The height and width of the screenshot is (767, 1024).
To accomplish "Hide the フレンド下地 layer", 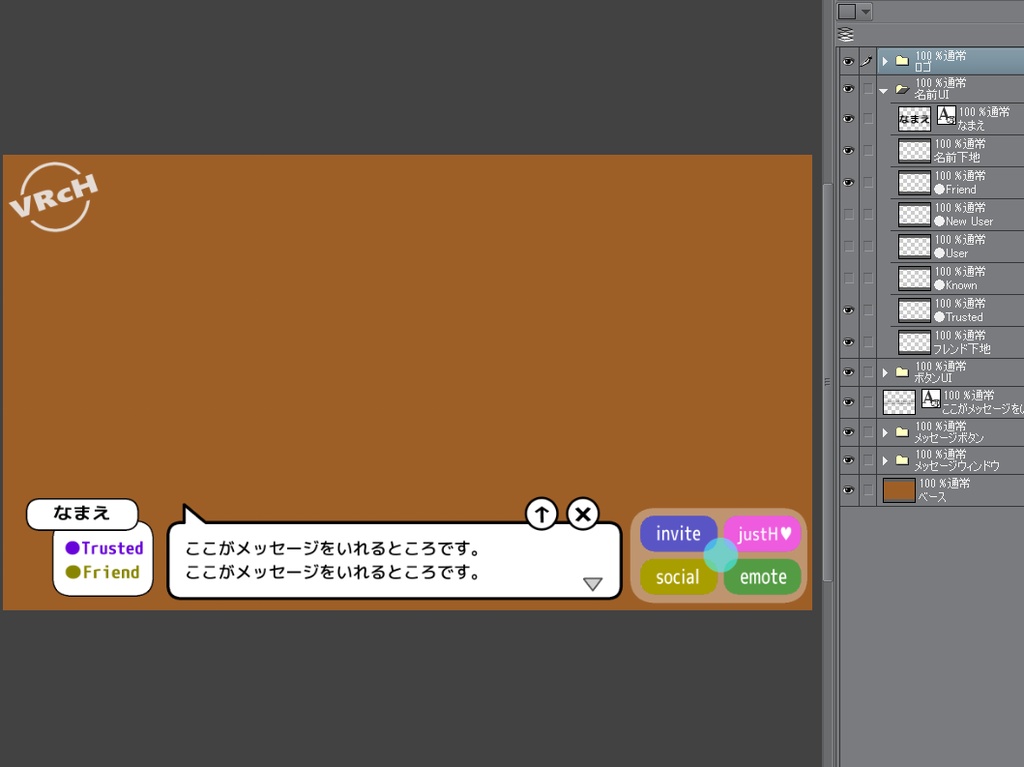I will [x=848, y=342].
